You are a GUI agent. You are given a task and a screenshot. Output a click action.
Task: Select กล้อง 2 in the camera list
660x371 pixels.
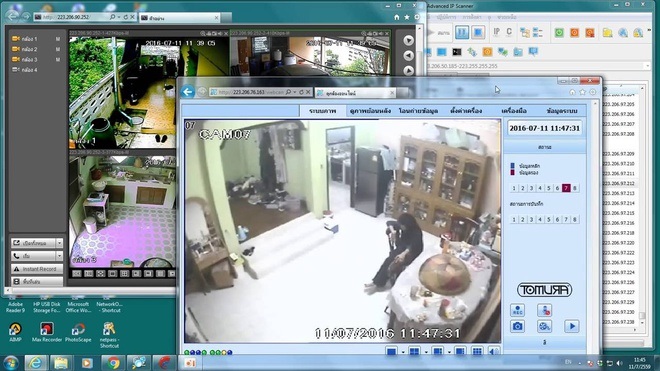tap(29, 49)
